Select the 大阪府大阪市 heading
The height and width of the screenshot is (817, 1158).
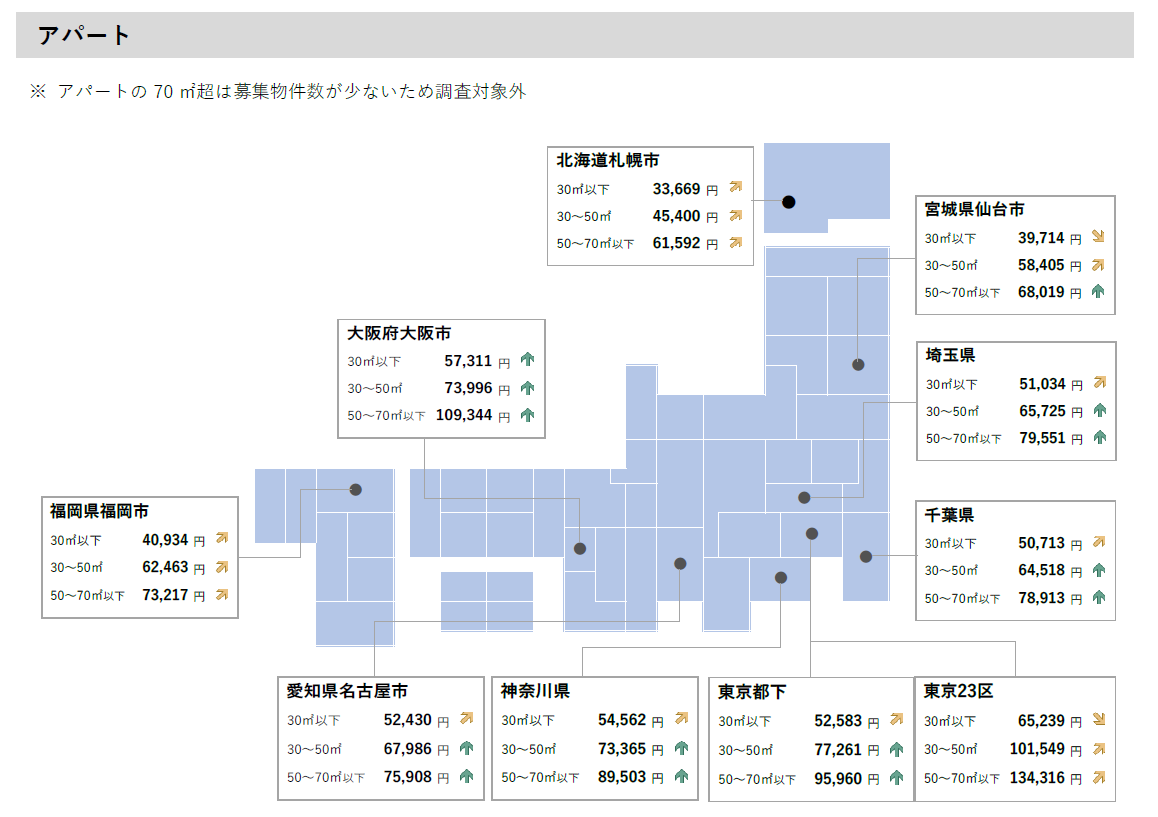coord(399,333)
